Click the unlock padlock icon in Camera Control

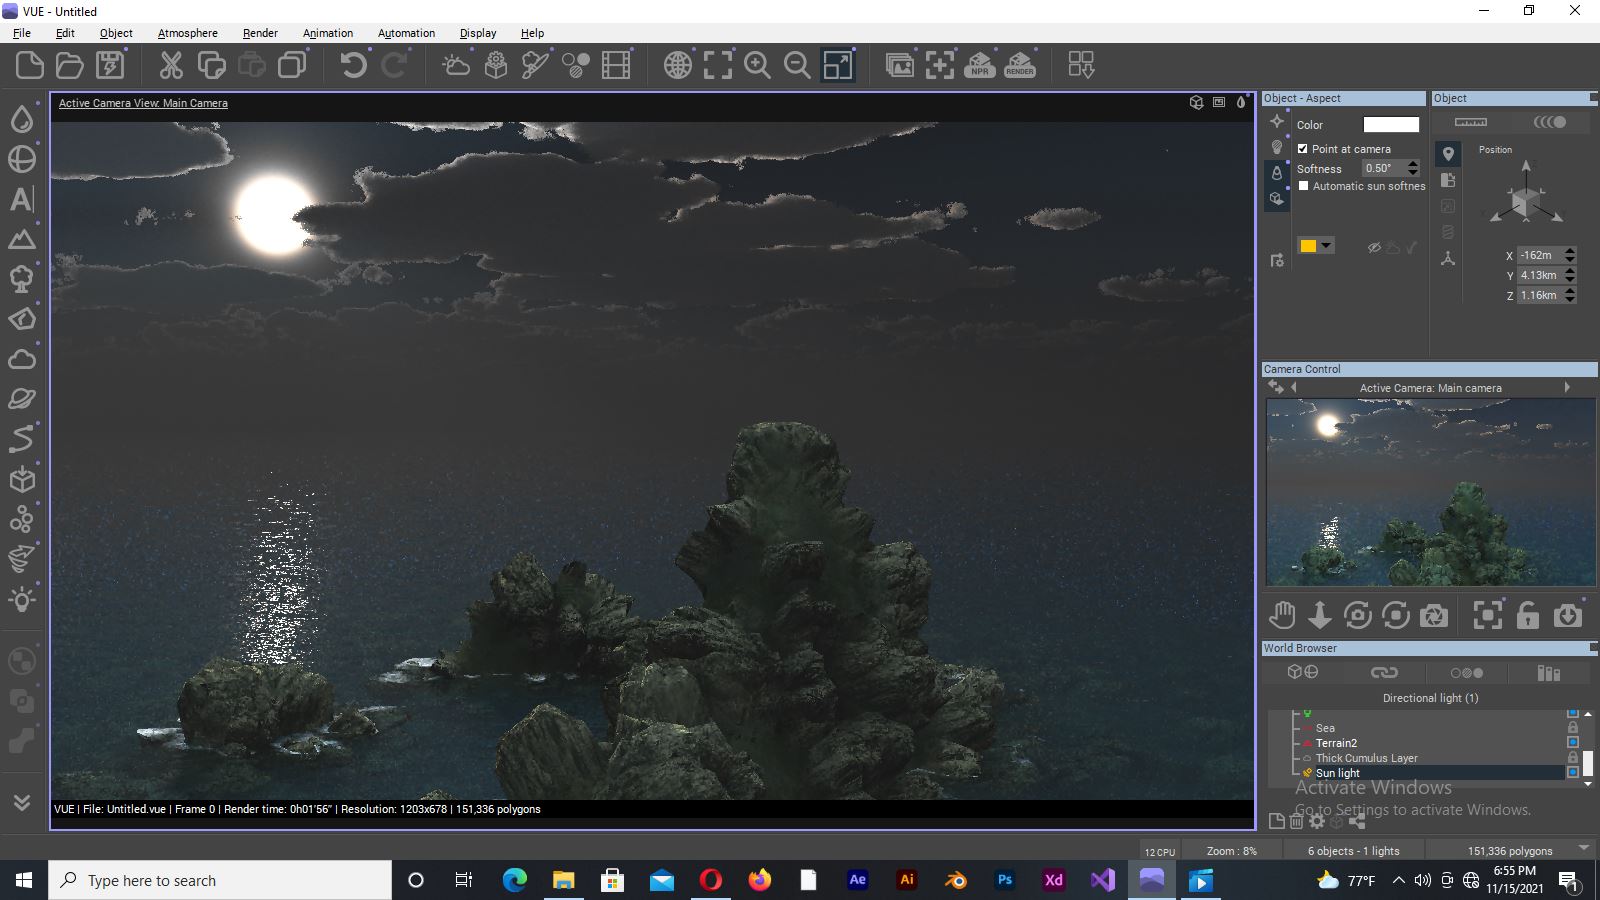(1528, 615)
